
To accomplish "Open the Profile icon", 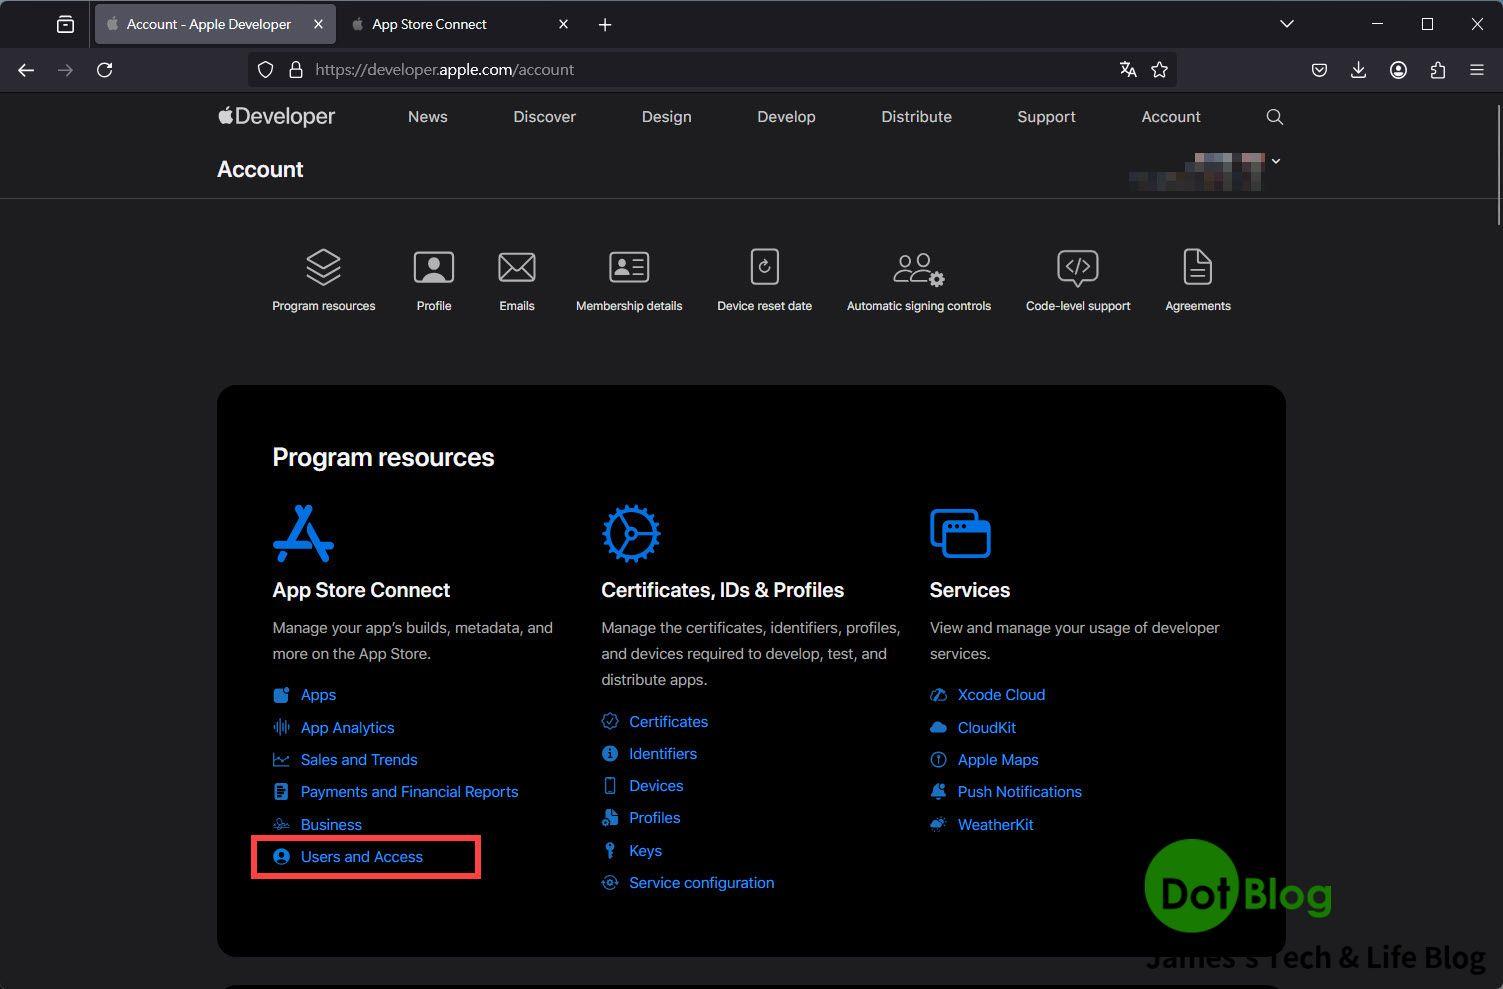I will tap(433, 268).
